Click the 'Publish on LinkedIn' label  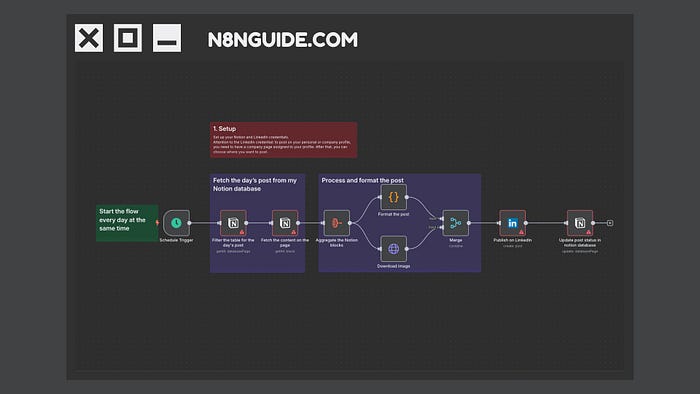pyautogui.click(x=512, y=240)
